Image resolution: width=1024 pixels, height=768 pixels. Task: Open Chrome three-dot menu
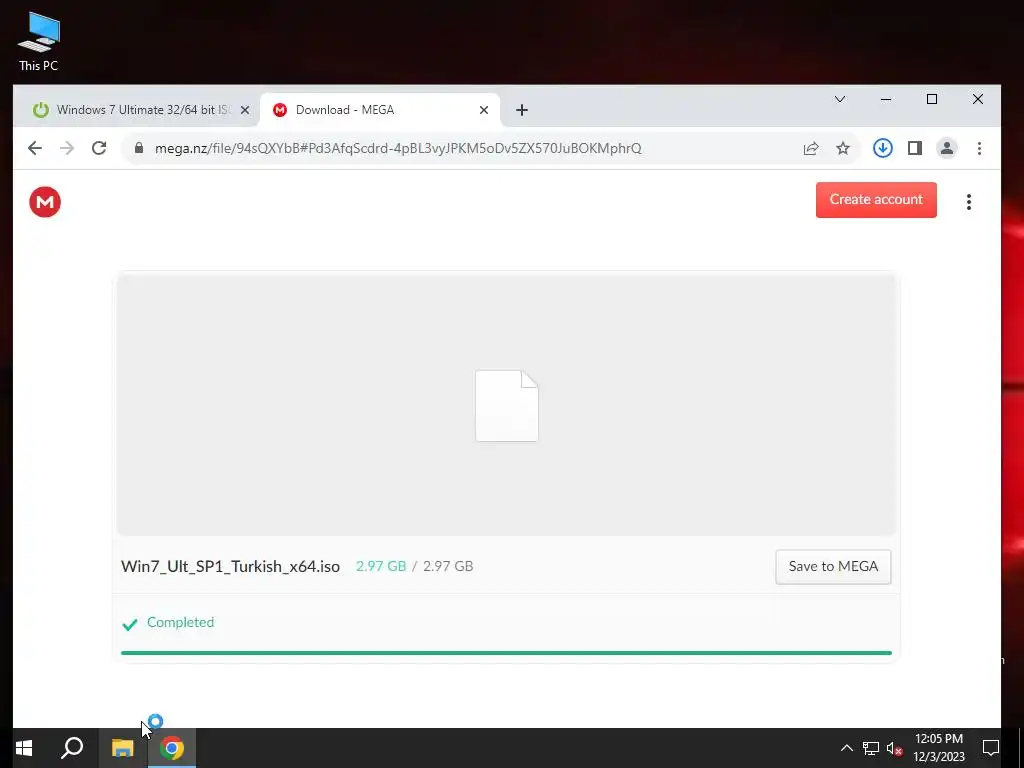click(979, 148)
